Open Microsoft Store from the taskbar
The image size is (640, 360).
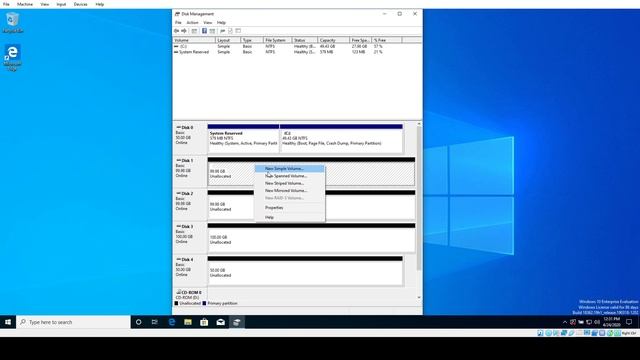[x=204, y=322]
